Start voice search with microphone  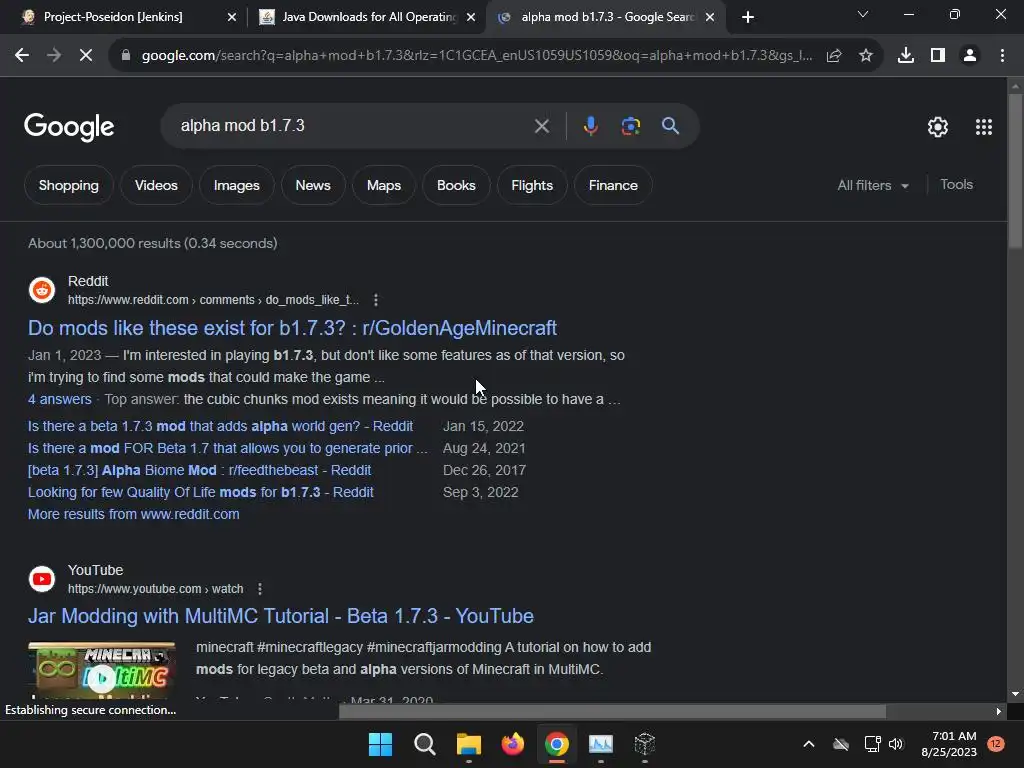(x=590, y=125)
